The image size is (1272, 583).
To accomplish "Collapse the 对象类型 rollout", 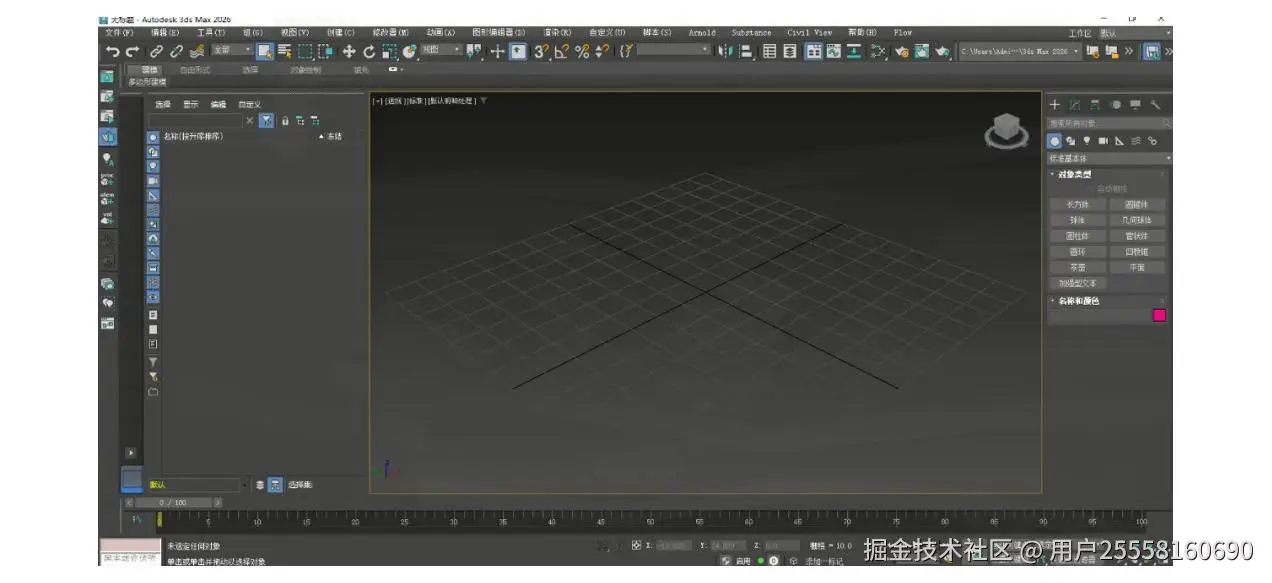I will click(x=1075, y=174).
